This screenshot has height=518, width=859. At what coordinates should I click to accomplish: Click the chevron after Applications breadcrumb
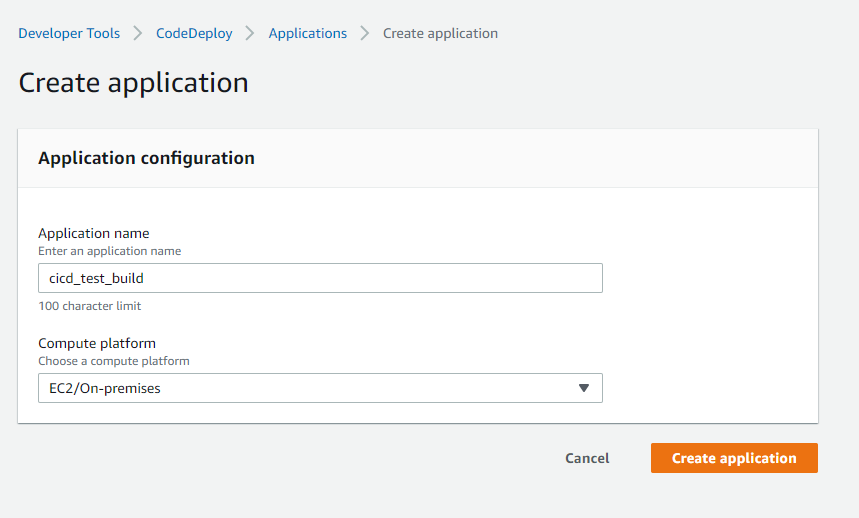pos(365,34)
